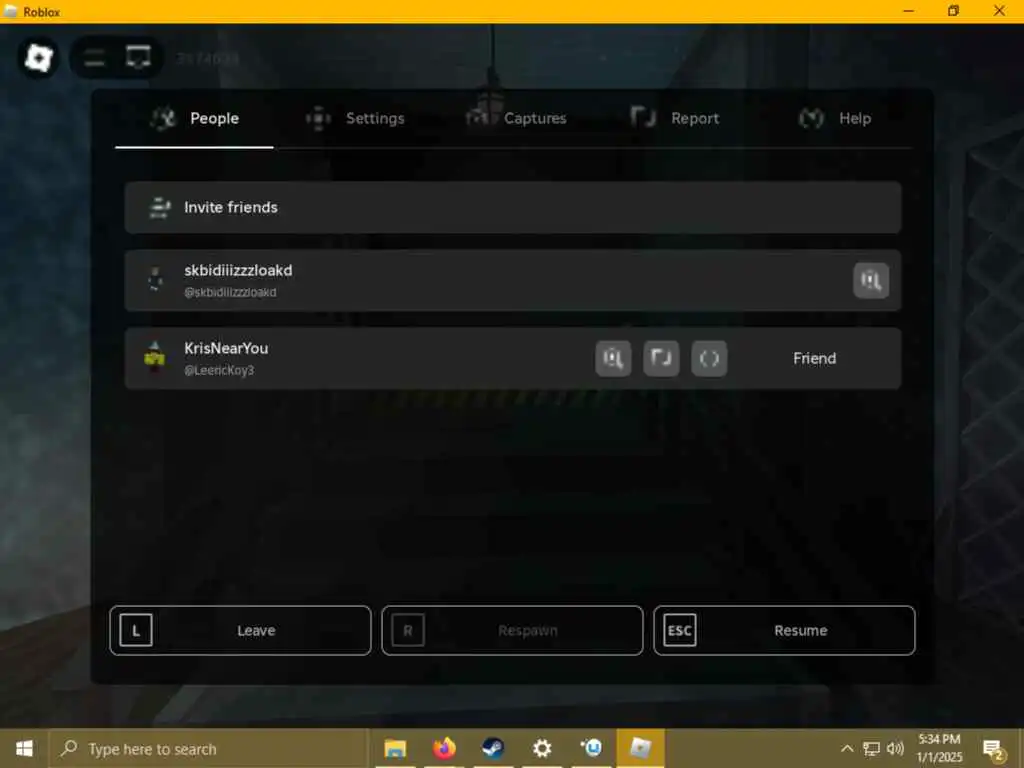The image size is (1024, 768).
Task: Click the Roblox taskbar icon
Action: tap(641, 748)
